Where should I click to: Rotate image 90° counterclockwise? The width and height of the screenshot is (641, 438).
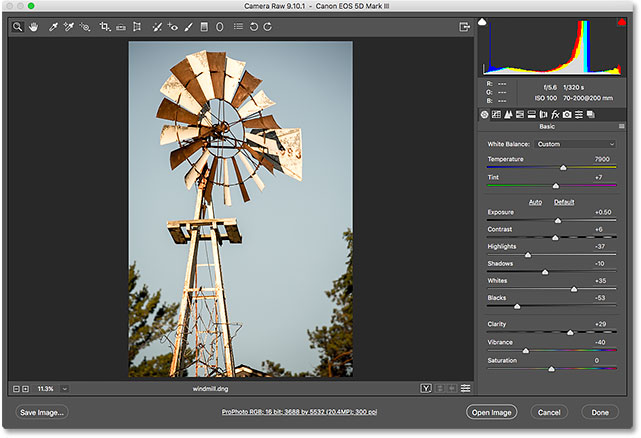253,27
